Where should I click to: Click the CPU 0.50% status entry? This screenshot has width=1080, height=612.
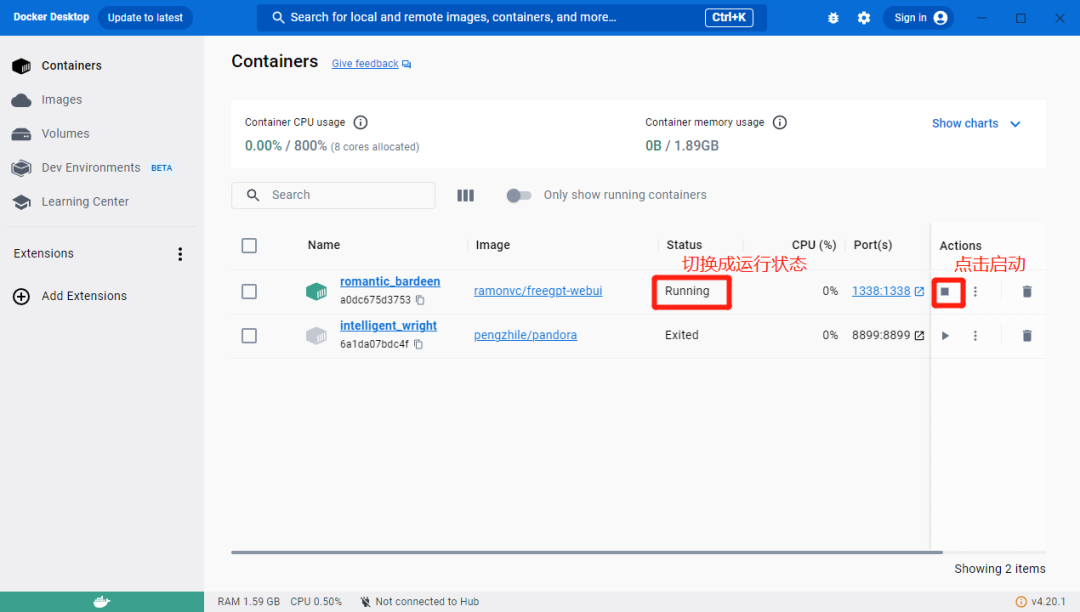(x=316, y=602)
